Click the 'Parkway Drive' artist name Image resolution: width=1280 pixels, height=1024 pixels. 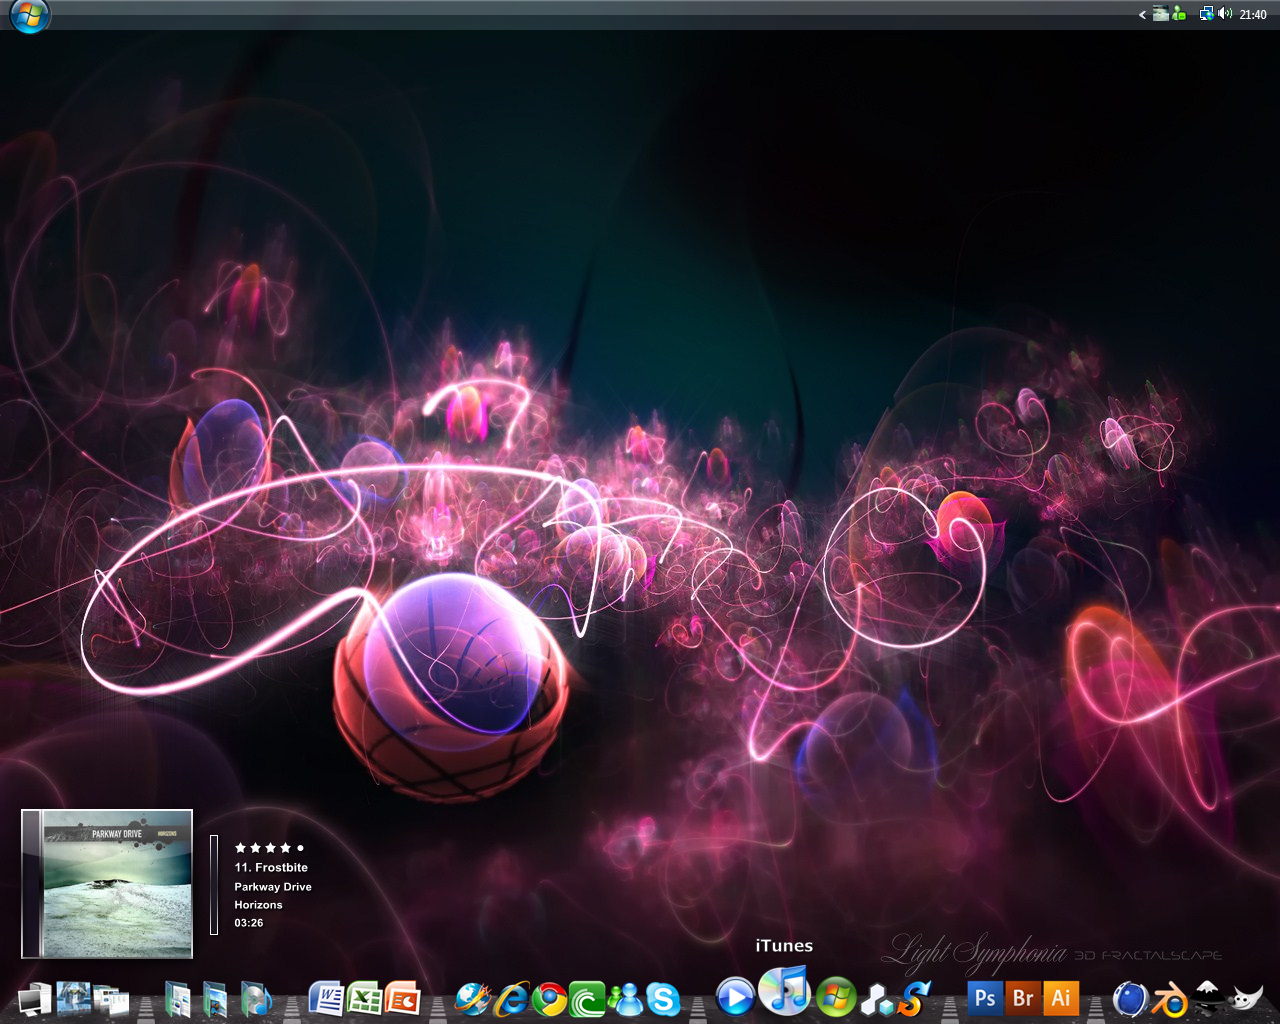click(273, 886)
